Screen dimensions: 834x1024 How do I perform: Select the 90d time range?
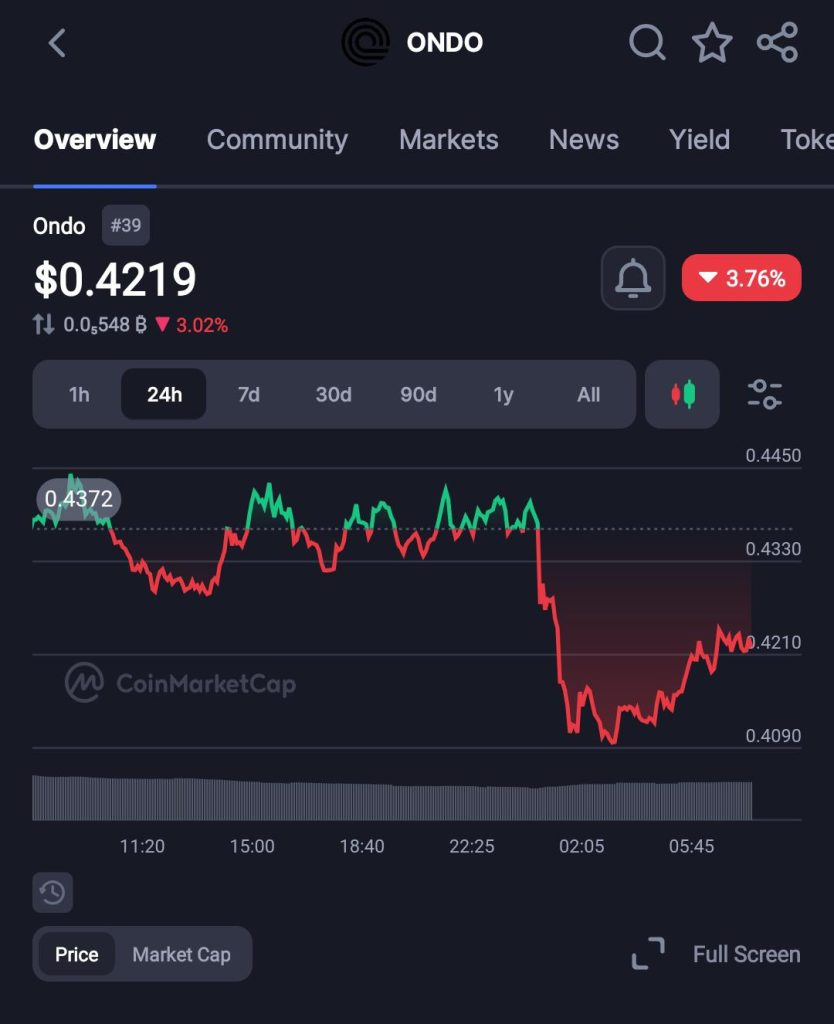point(419,394)
